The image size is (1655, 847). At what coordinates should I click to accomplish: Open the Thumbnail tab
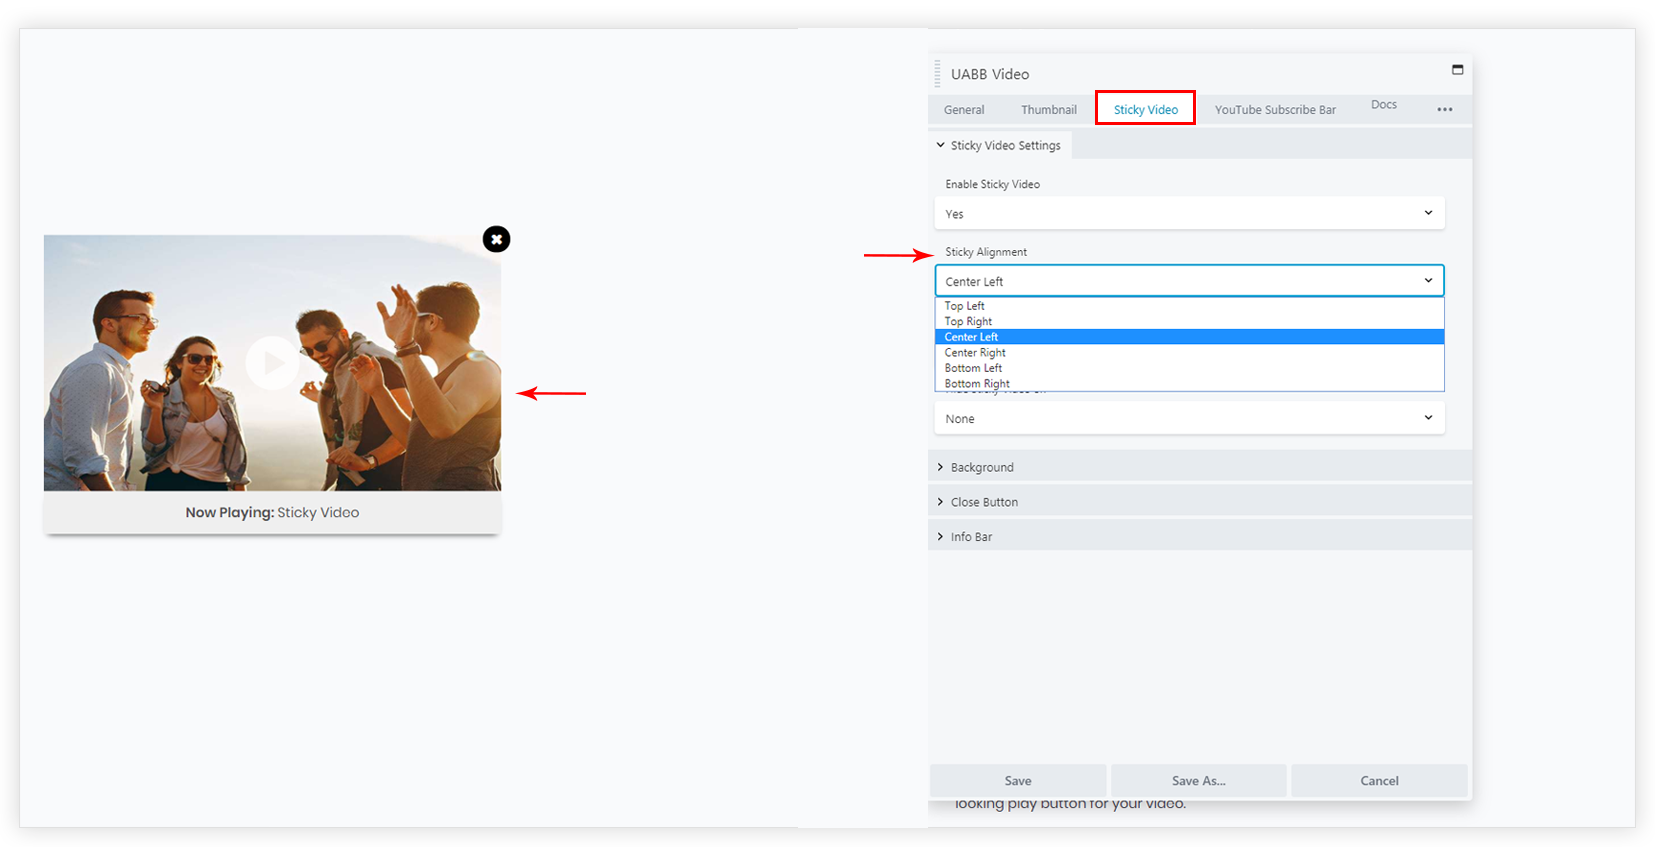click(x=1048, y=110)
